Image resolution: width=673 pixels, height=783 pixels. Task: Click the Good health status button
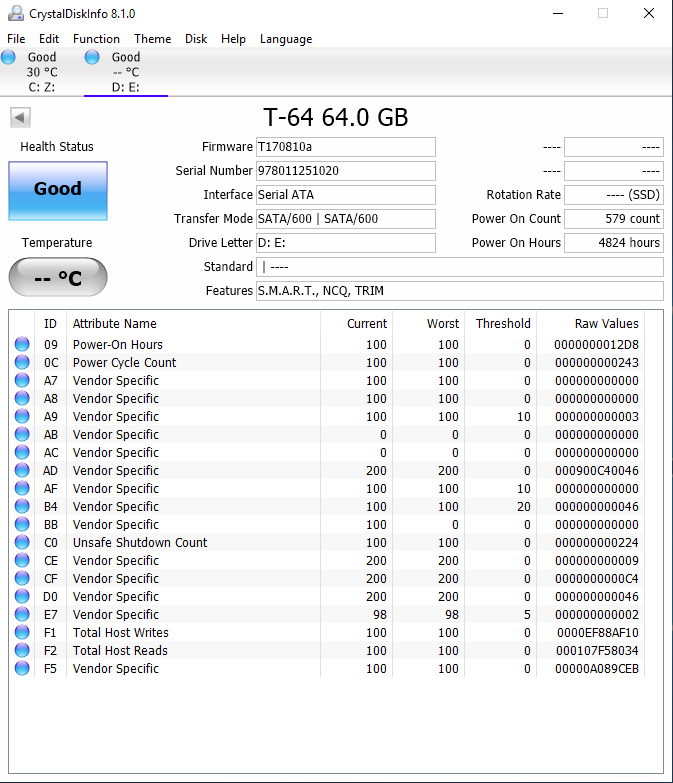tap(58, 190)
